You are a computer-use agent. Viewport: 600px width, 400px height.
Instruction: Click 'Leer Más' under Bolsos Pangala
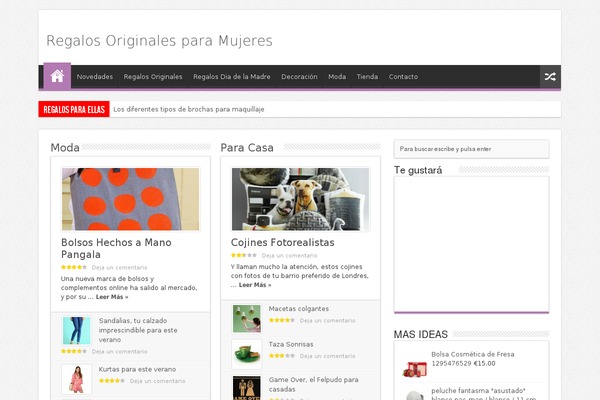[x=112, y=297]
